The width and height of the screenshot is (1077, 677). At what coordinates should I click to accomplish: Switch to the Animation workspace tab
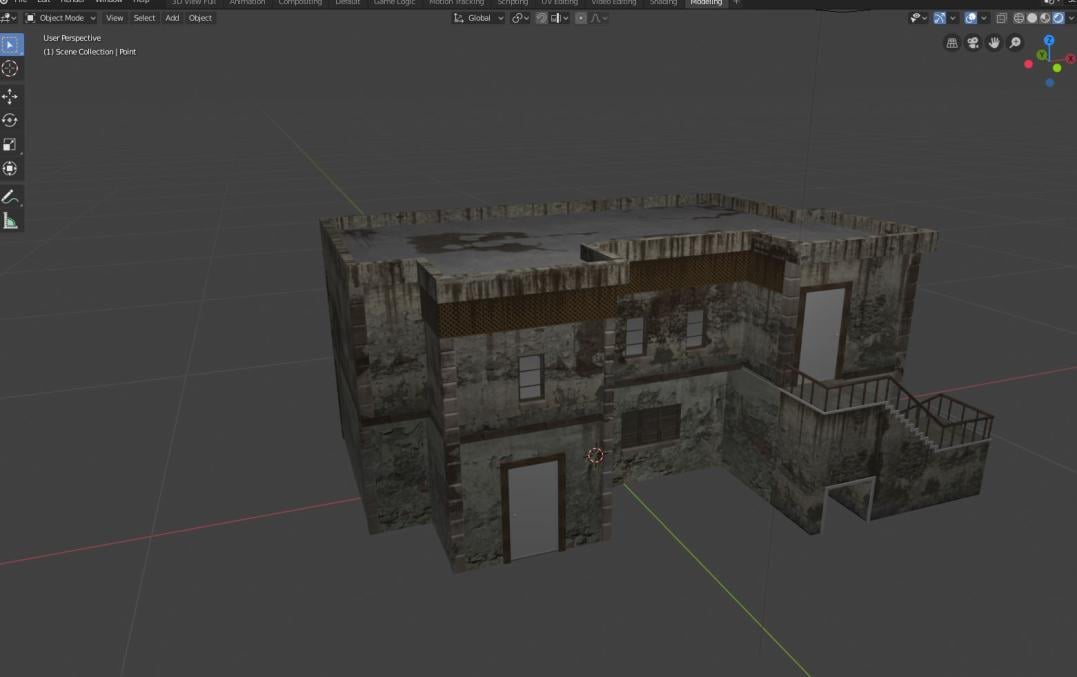[x=247, y=3]
